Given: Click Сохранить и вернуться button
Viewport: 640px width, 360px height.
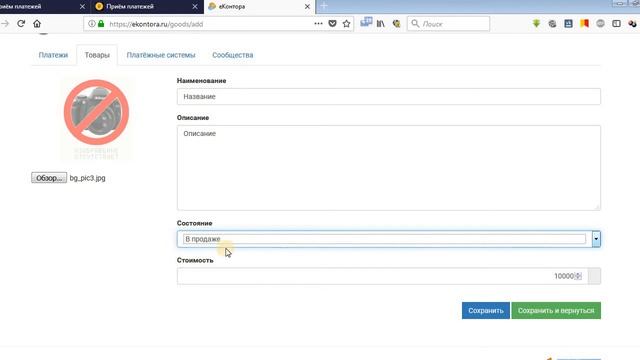Looking at the screenshot, I should [556, 311].
